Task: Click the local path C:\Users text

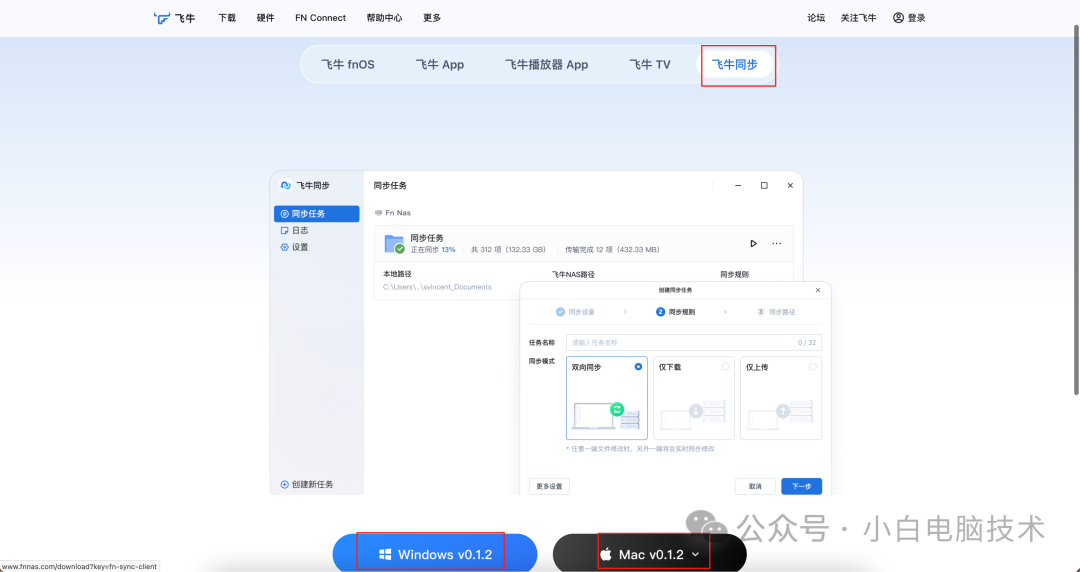Action: 437,287
